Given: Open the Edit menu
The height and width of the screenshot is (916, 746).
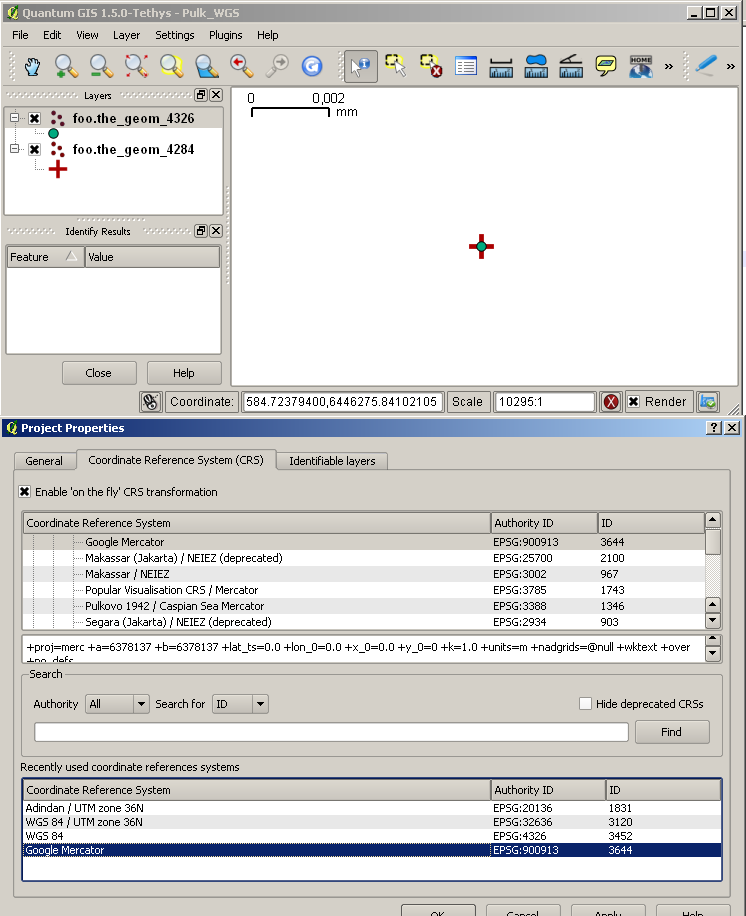Looking at the screenshot, I should pos(52,35).
